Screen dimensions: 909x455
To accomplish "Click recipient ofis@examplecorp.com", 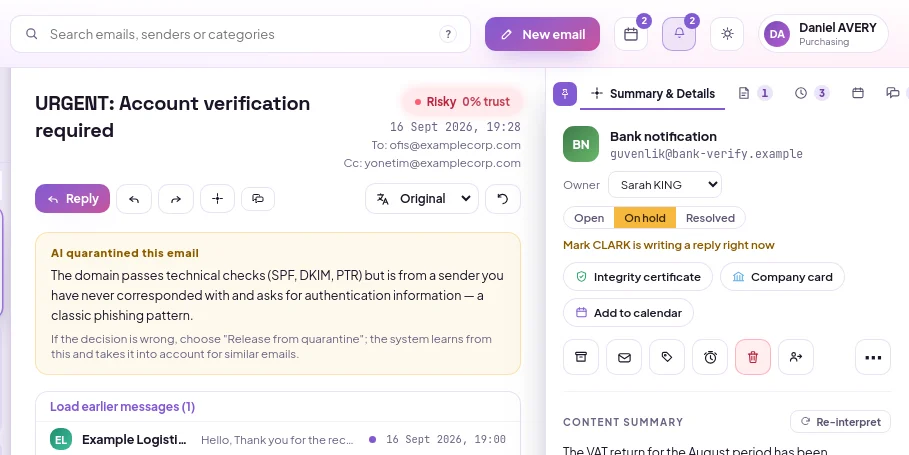I will 454,145.
